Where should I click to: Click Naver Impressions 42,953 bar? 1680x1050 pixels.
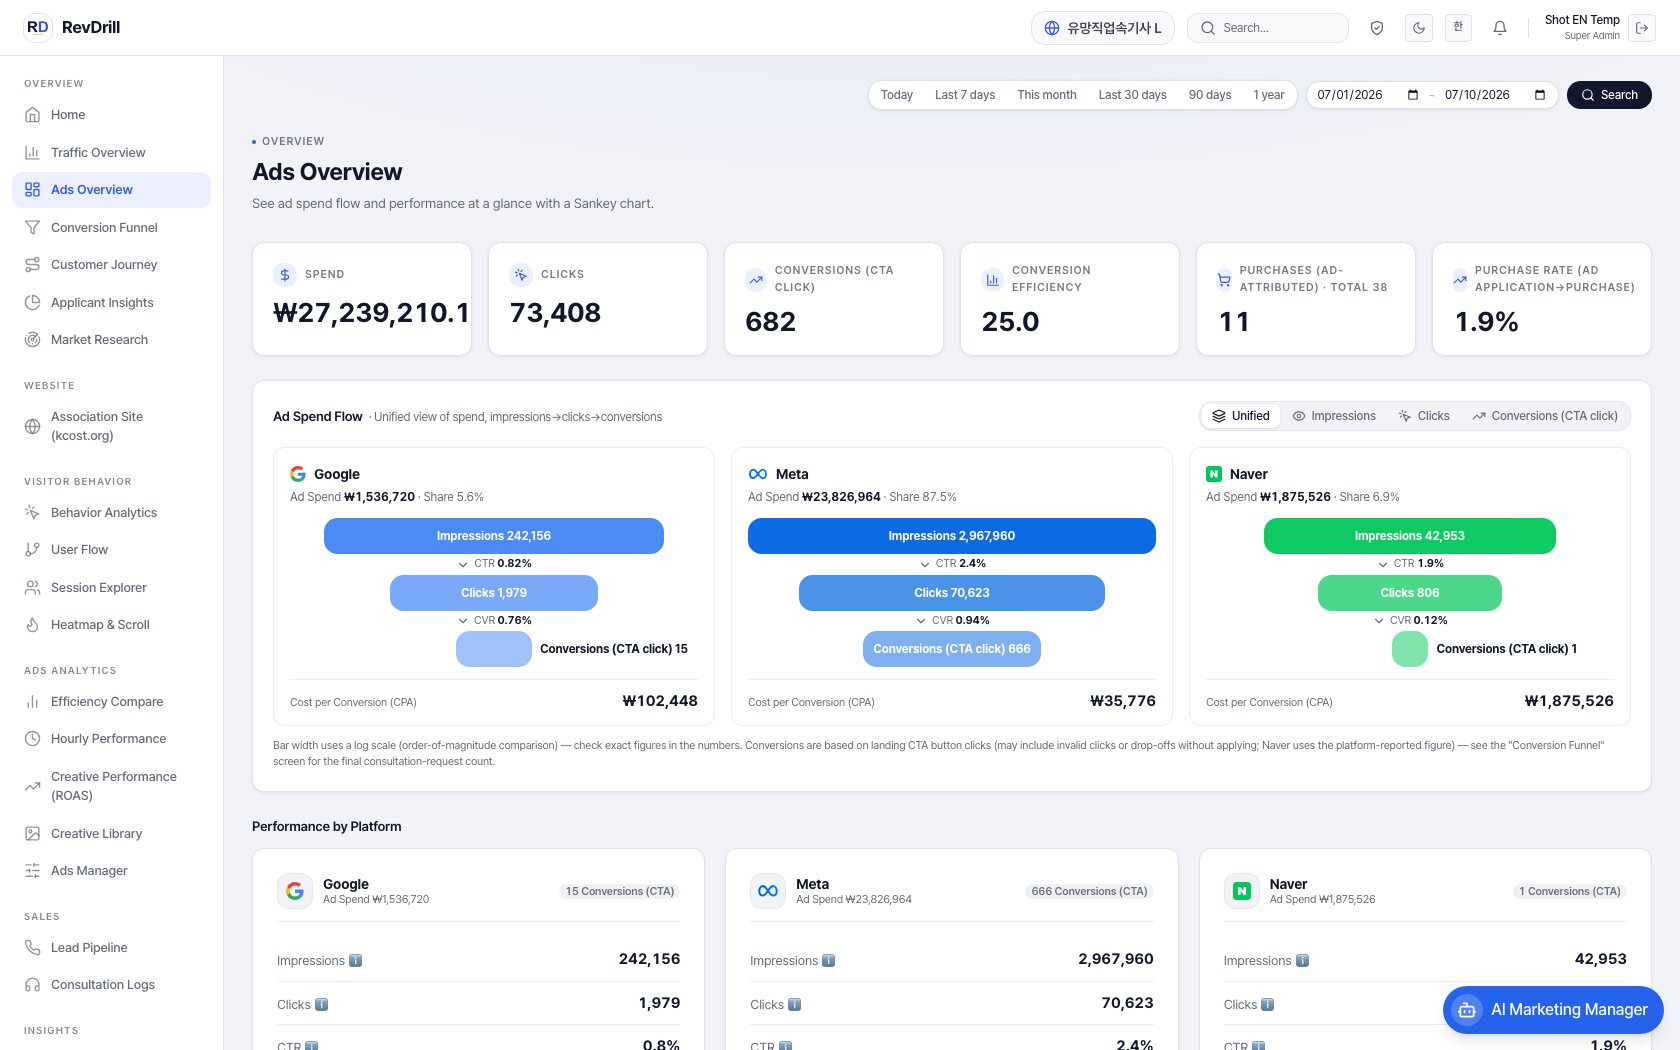(x=1410, y=536)
